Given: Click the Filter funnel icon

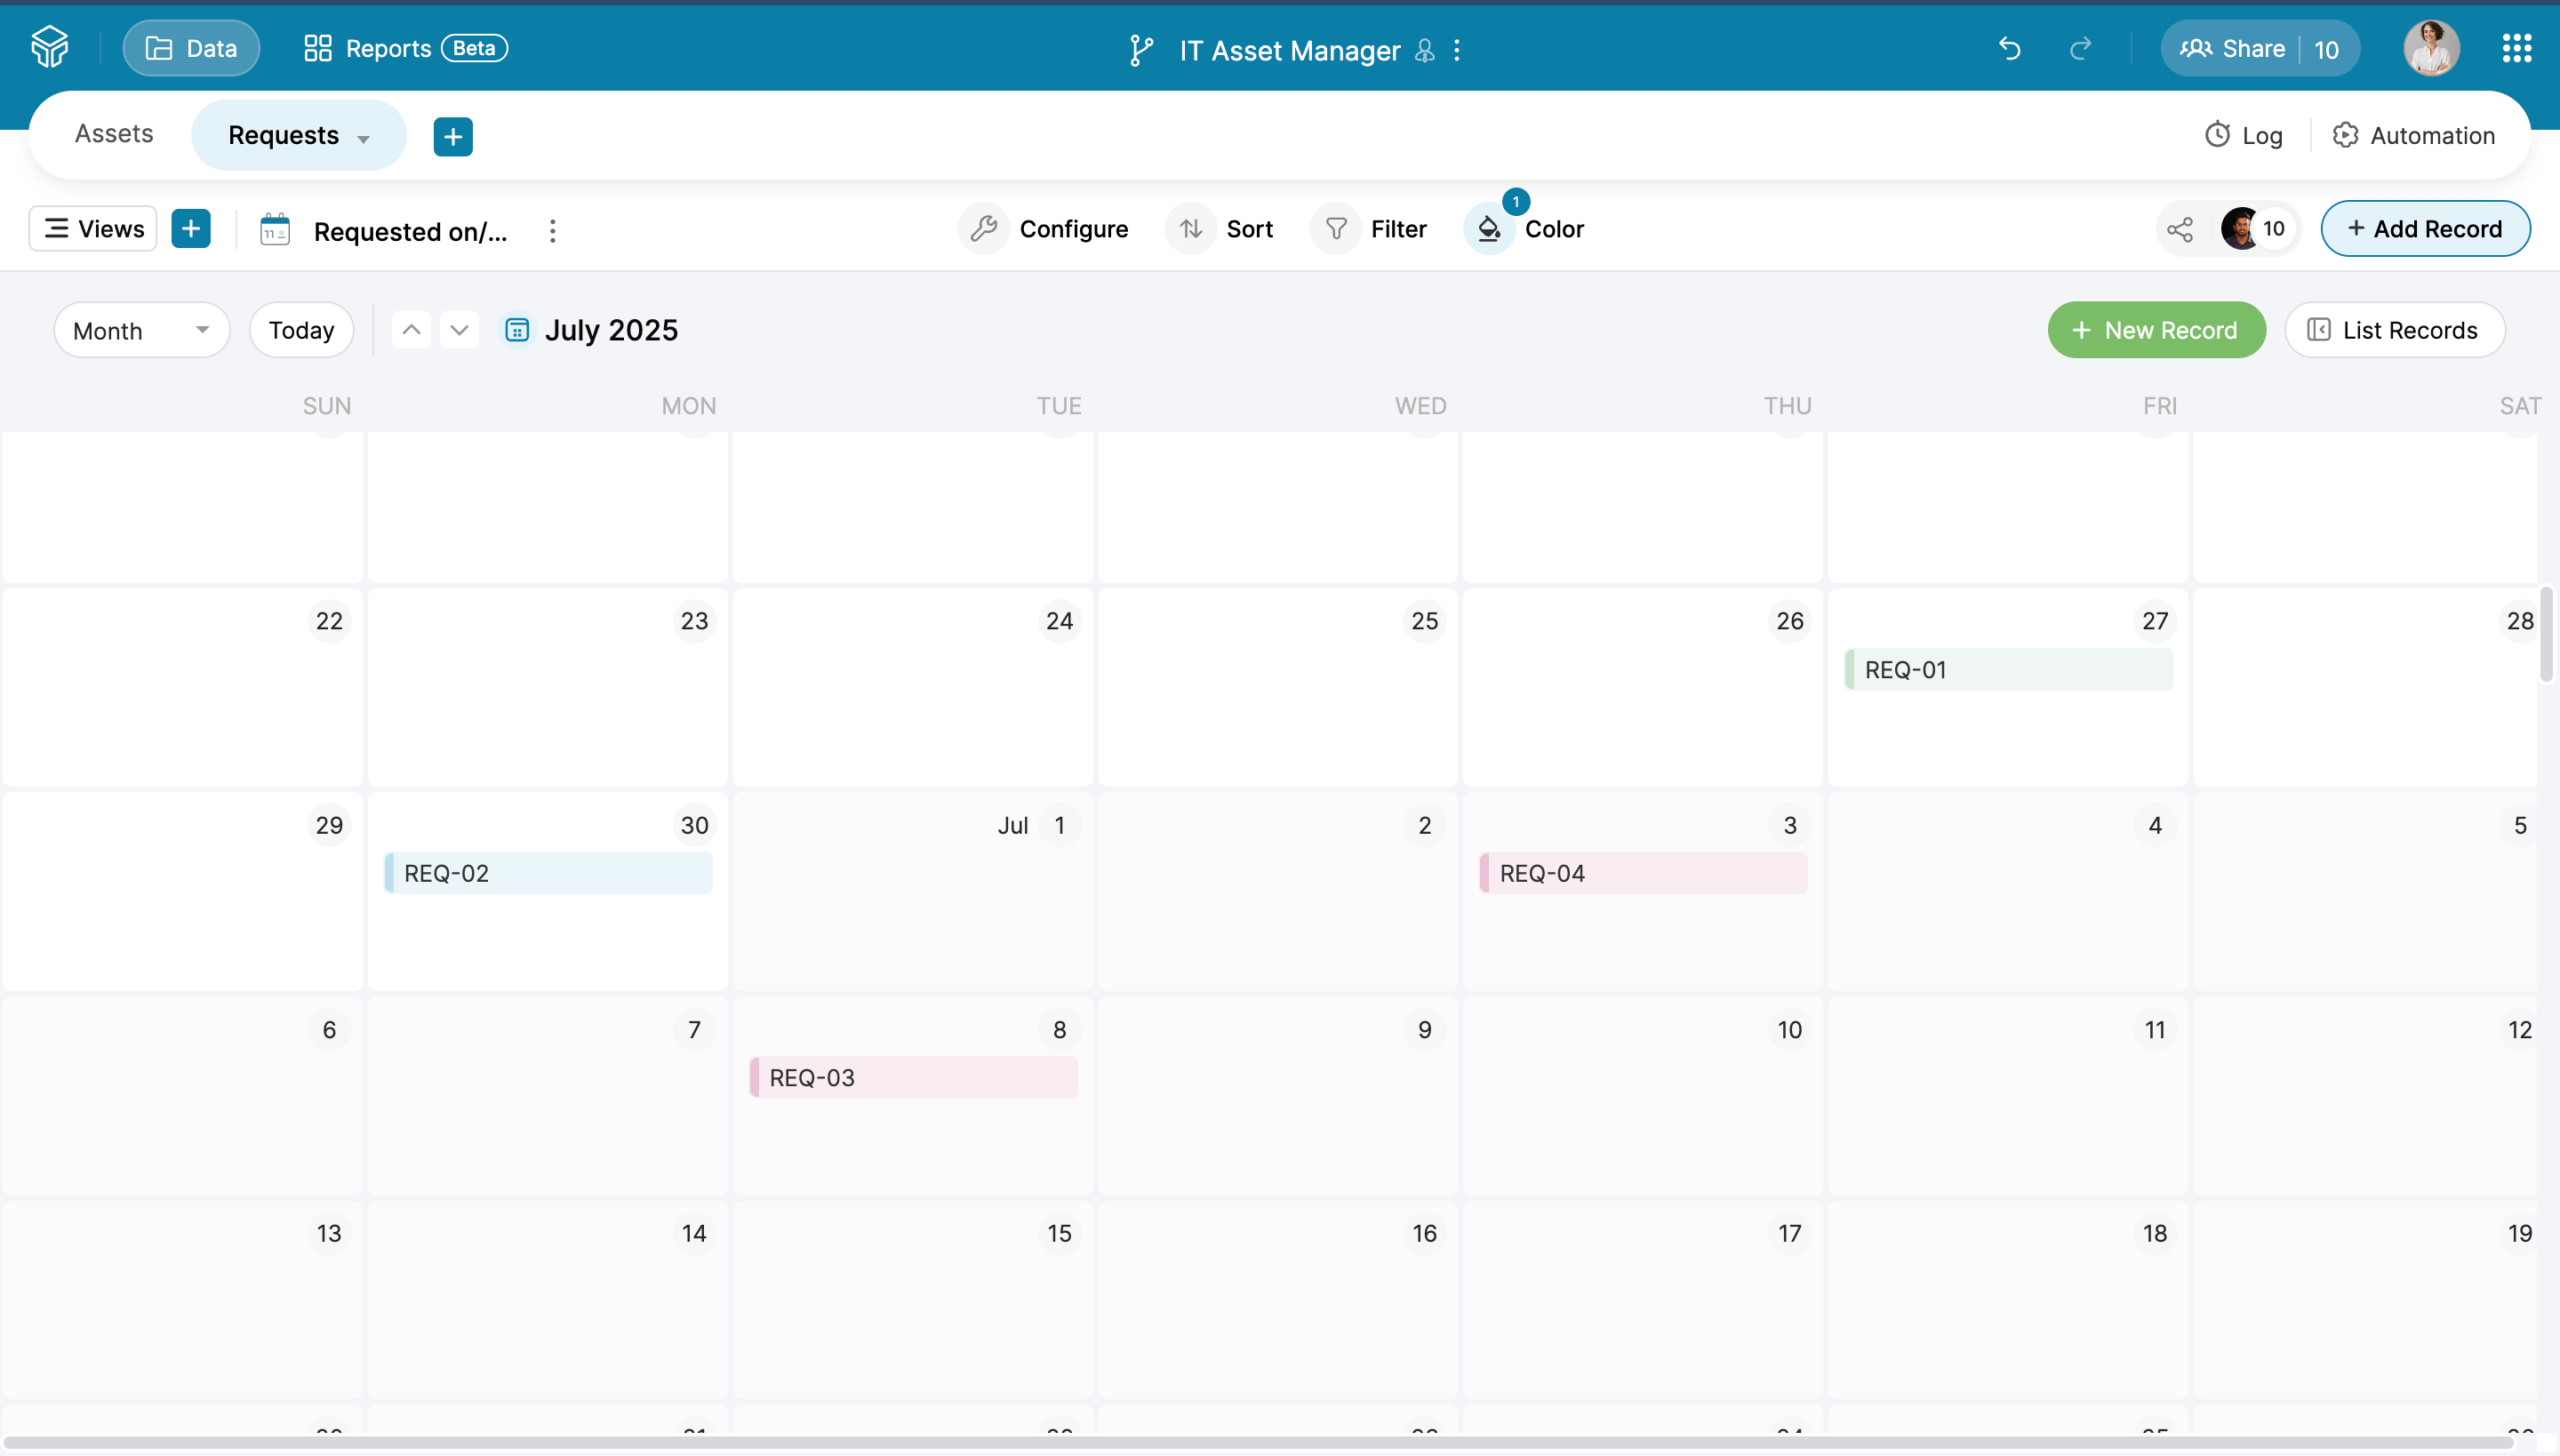Looking at the screenshot, I should click(1336, 229).
